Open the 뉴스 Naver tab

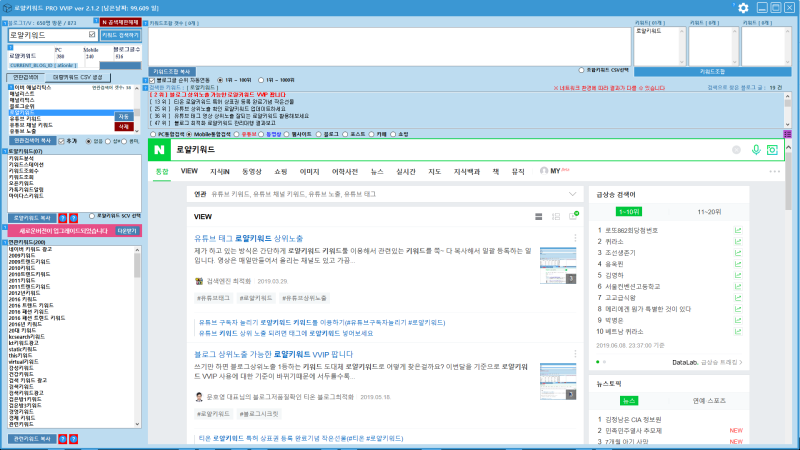pos(377,172)
